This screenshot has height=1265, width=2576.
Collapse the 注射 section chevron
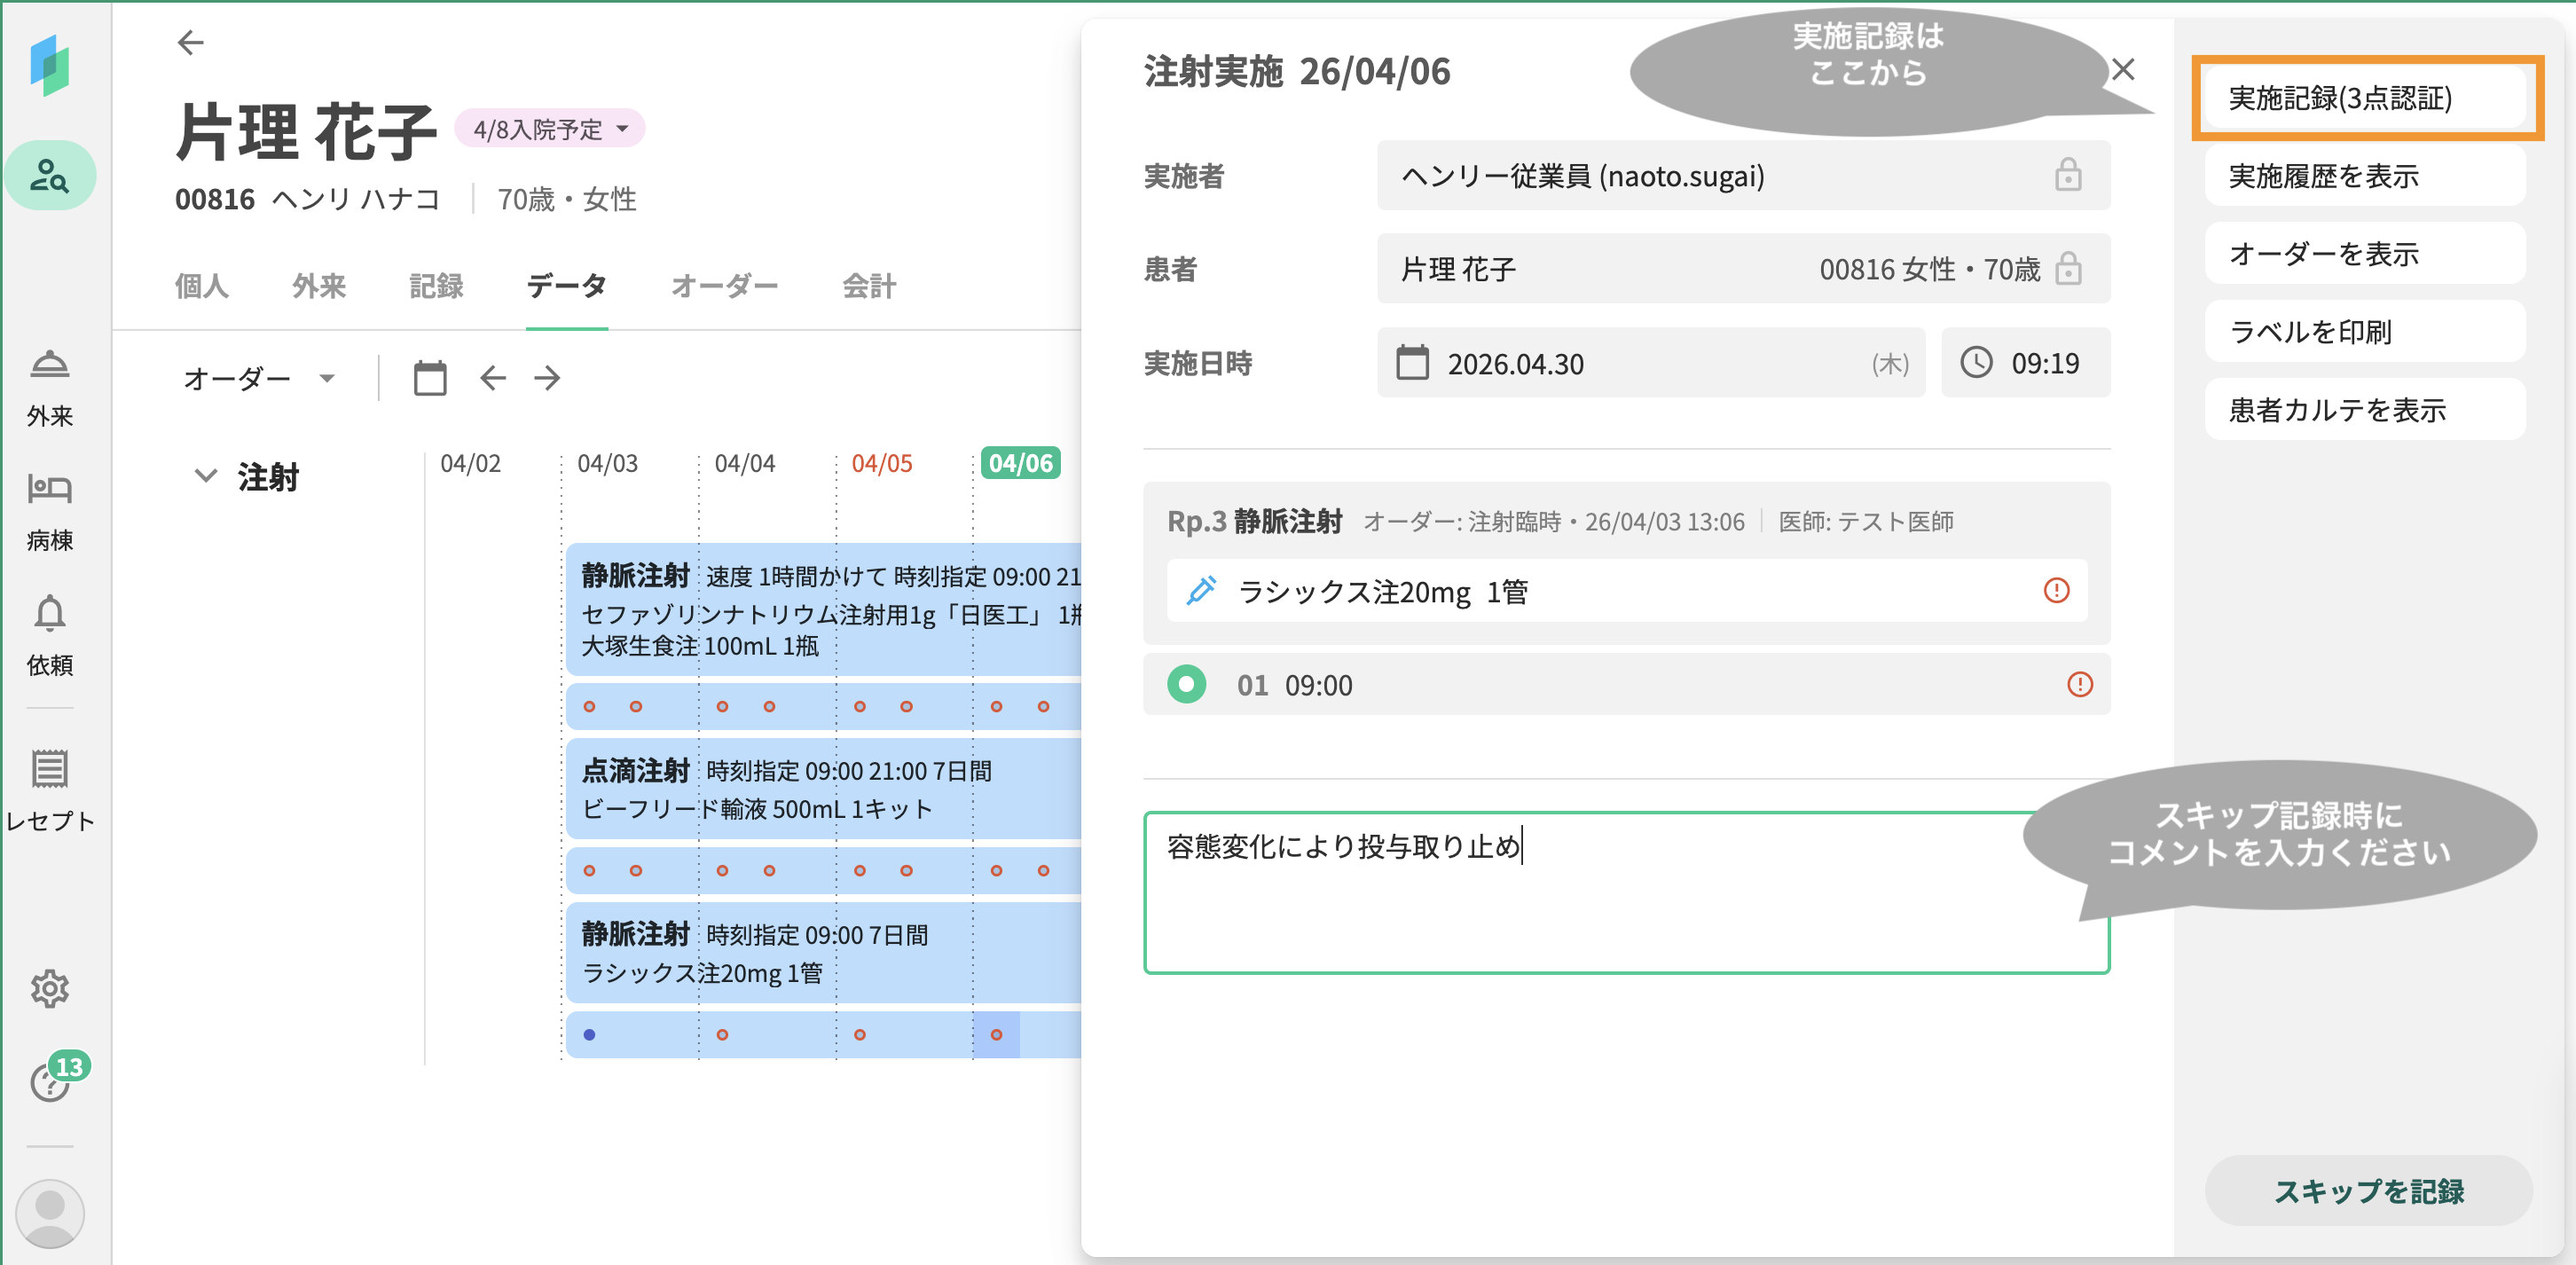pos(205,476)
